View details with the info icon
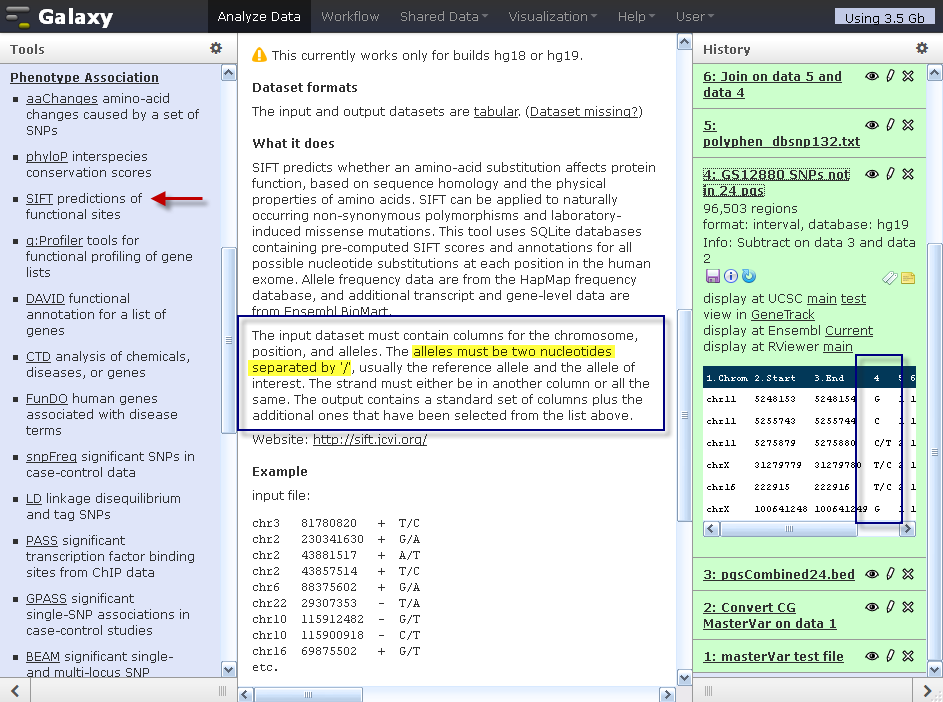This screenshot has height=702, width=943. pyautogui.click(x=731, y=276)
